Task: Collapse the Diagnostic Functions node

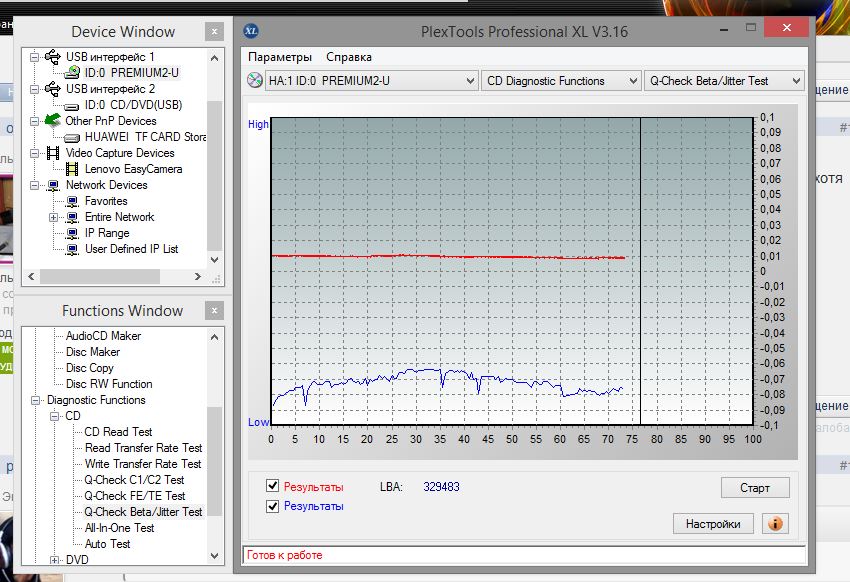Action: [35, 400]
